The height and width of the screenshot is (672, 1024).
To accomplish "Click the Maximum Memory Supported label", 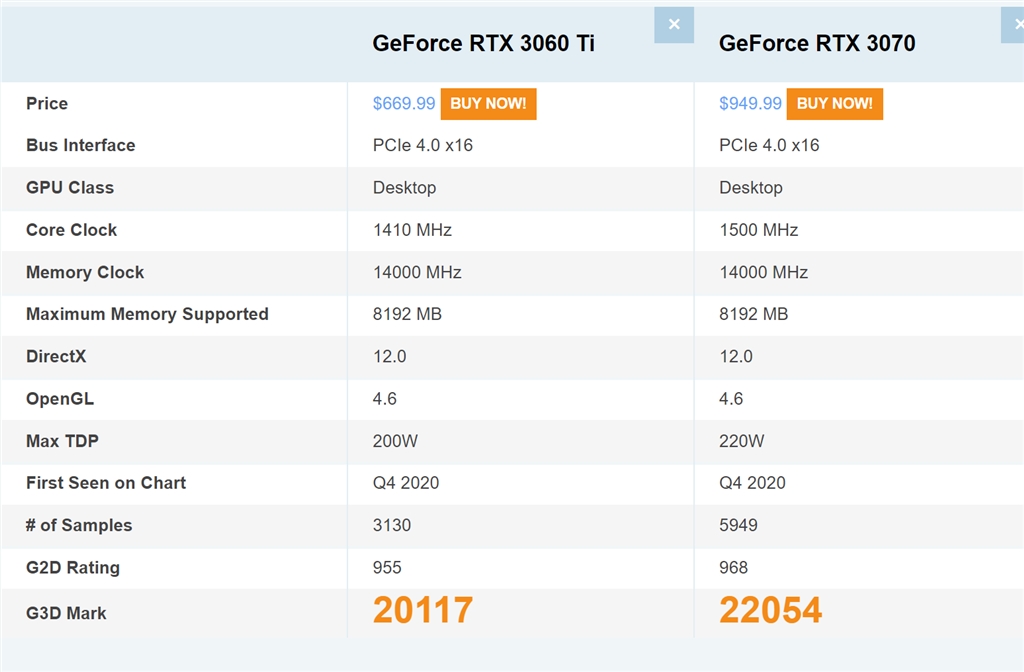I will pos(147,314).
